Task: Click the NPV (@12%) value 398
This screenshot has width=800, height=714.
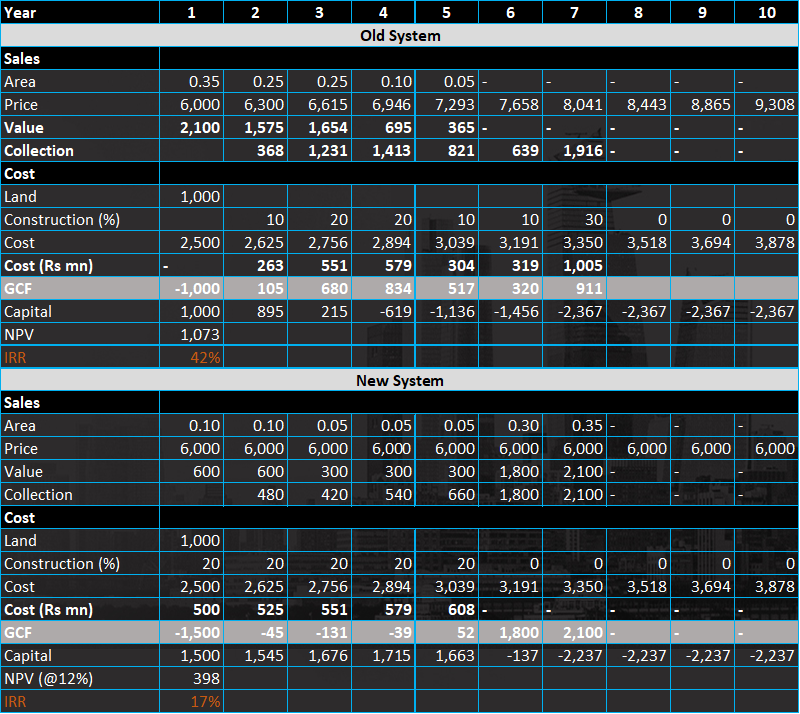Action: [205, 679]
